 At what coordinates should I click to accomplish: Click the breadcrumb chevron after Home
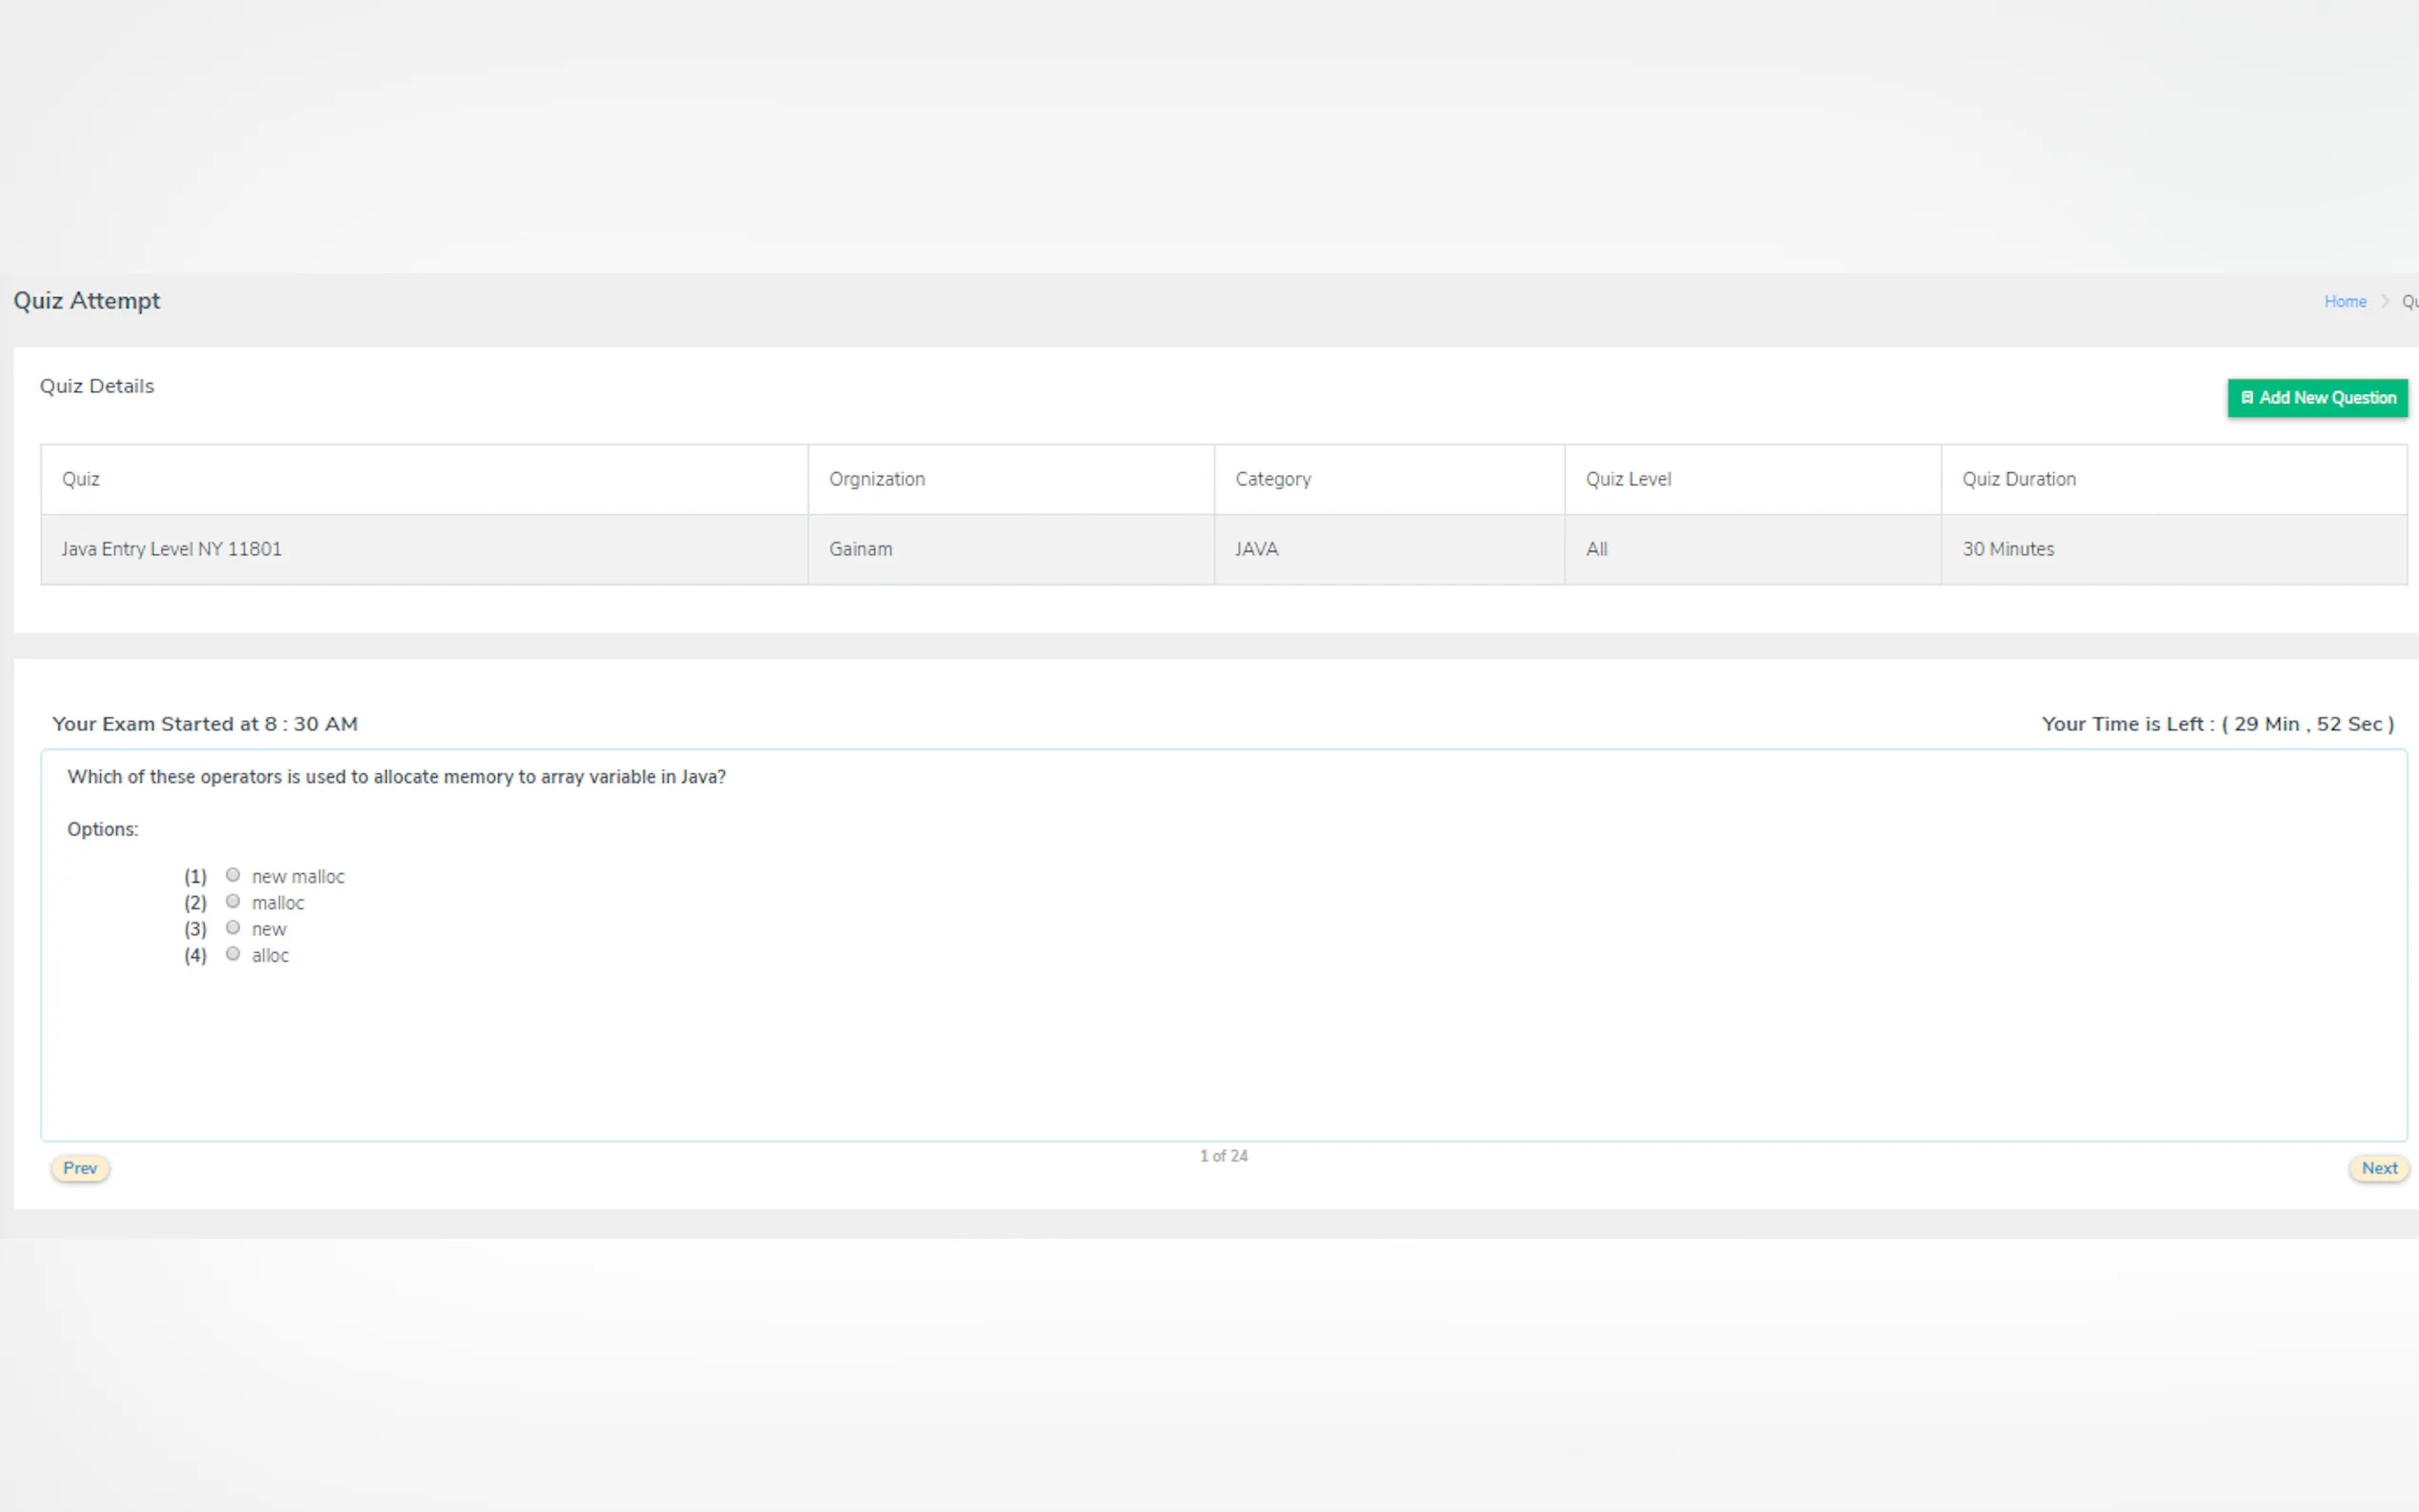(2384, 301)
